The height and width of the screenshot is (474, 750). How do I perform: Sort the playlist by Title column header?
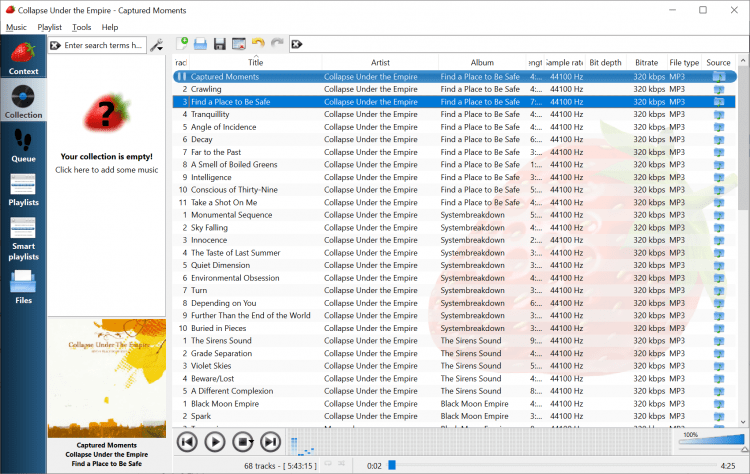pos(255,62)
